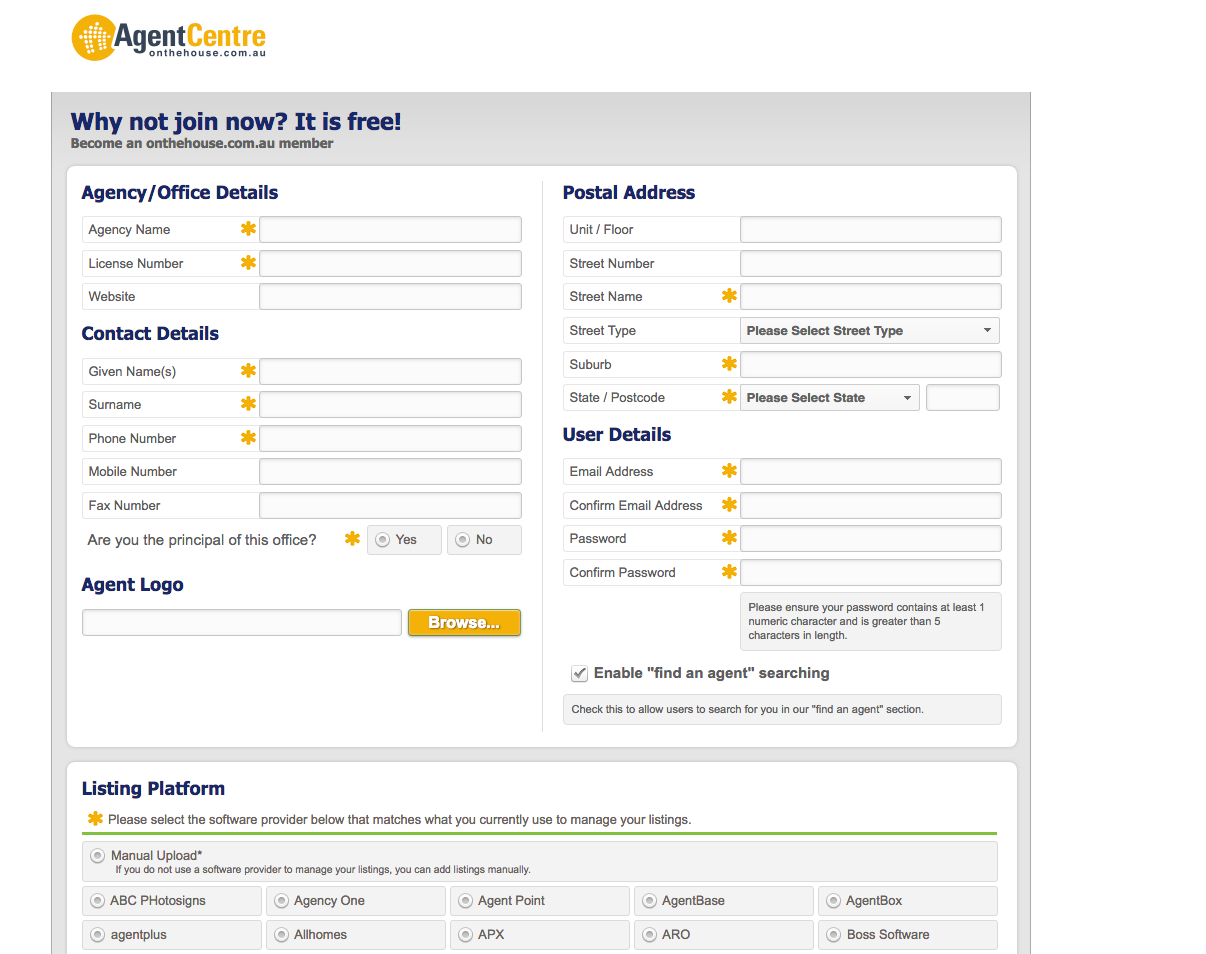This screenshot has width=1206, height=954.
Task: Click the Agent Logo heading
Action: (133, 586)
